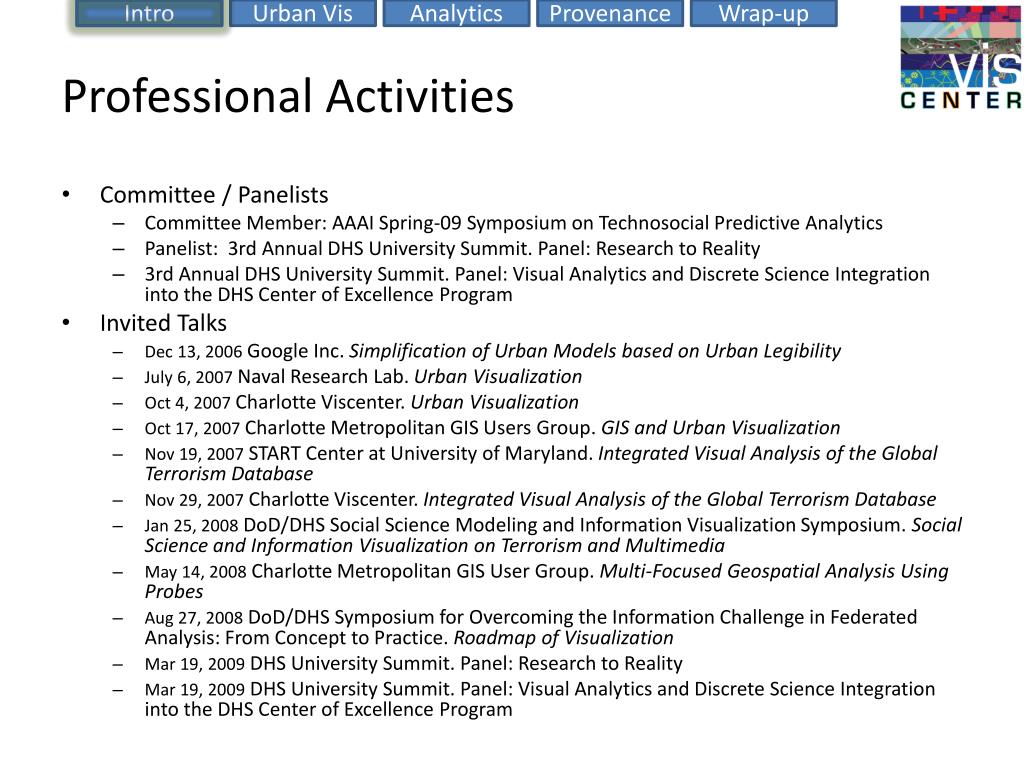Screen dimensions: 1024x768
Task: Click the VIS CENTER logo
Action: (x=961, y=57)
